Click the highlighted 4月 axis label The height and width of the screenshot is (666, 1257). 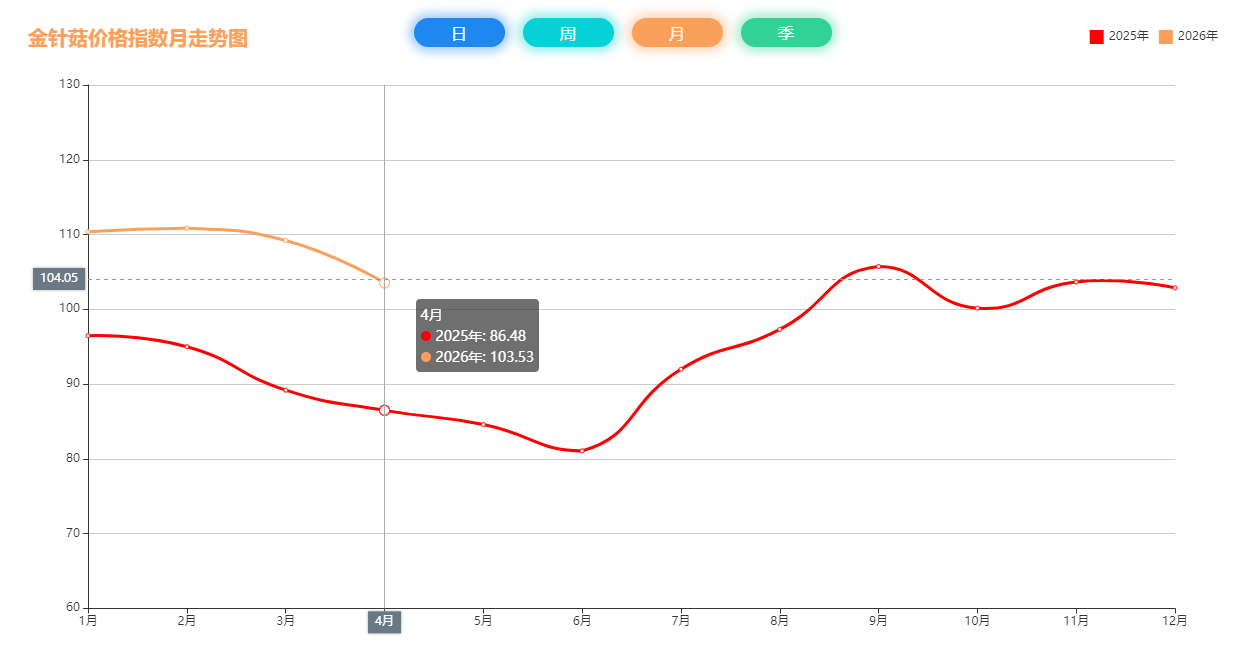coord(384,621)
